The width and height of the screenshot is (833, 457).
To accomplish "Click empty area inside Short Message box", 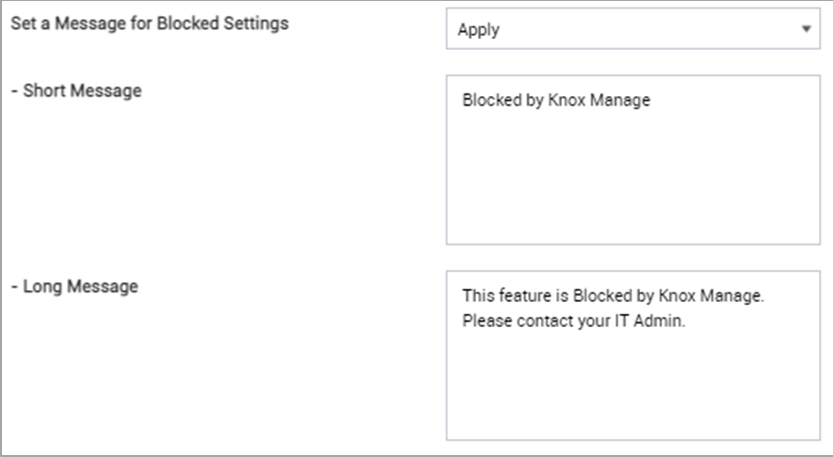I will [633, 181].
